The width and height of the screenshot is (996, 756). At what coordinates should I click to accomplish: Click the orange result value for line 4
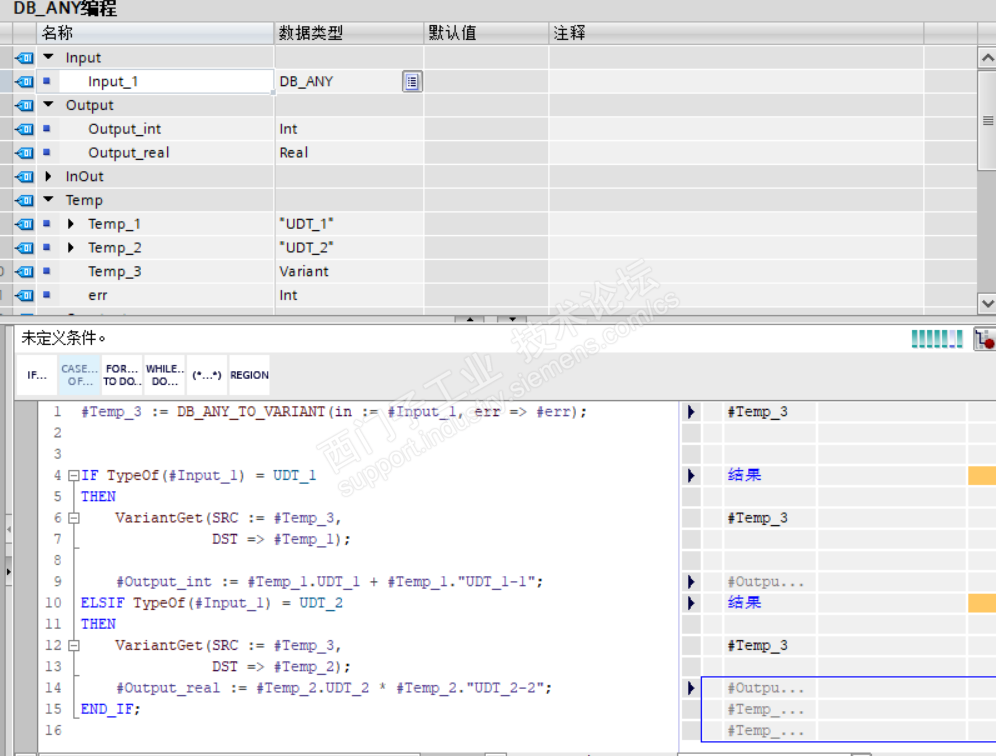pos(982,475)
